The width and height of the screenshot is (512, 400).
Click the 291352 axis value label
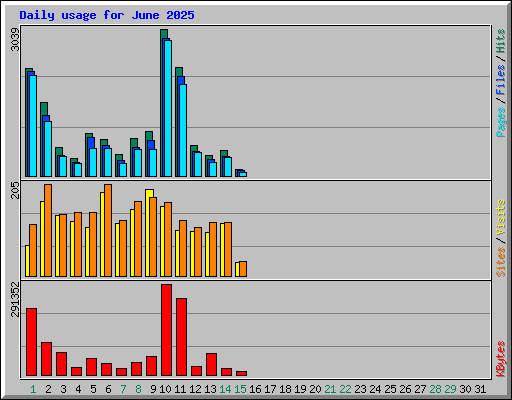[15, 299]
